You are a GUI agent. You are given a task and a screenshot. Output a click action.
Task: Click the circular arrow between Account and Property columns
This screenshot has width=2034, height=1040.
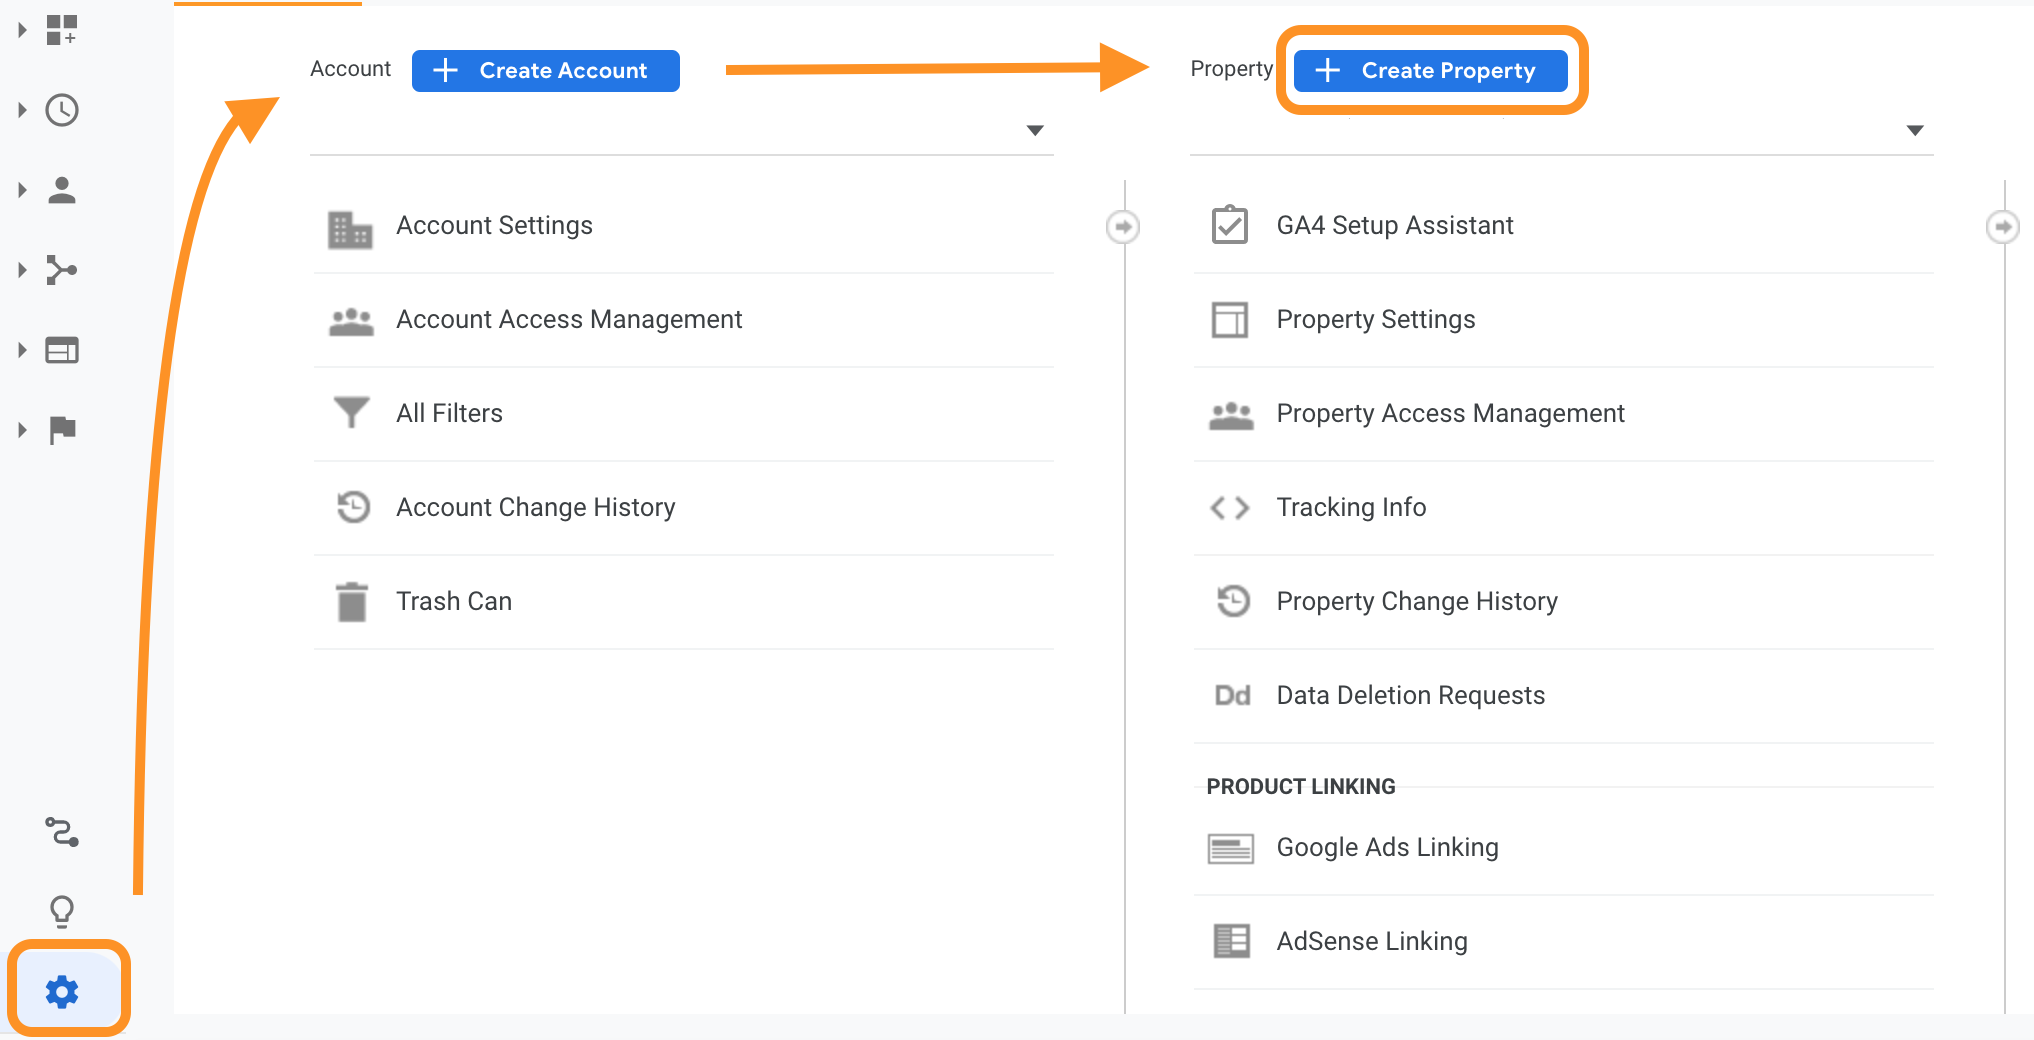1123,227
